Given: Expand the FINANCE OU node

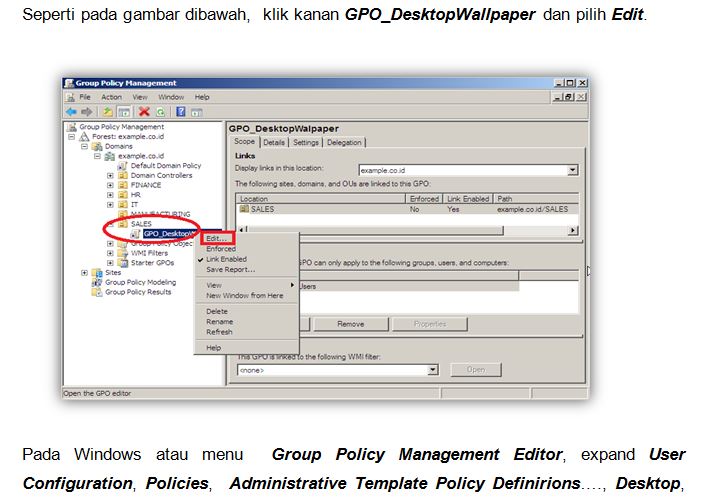Looking at the screenshot, I should (x=110, y=185).
